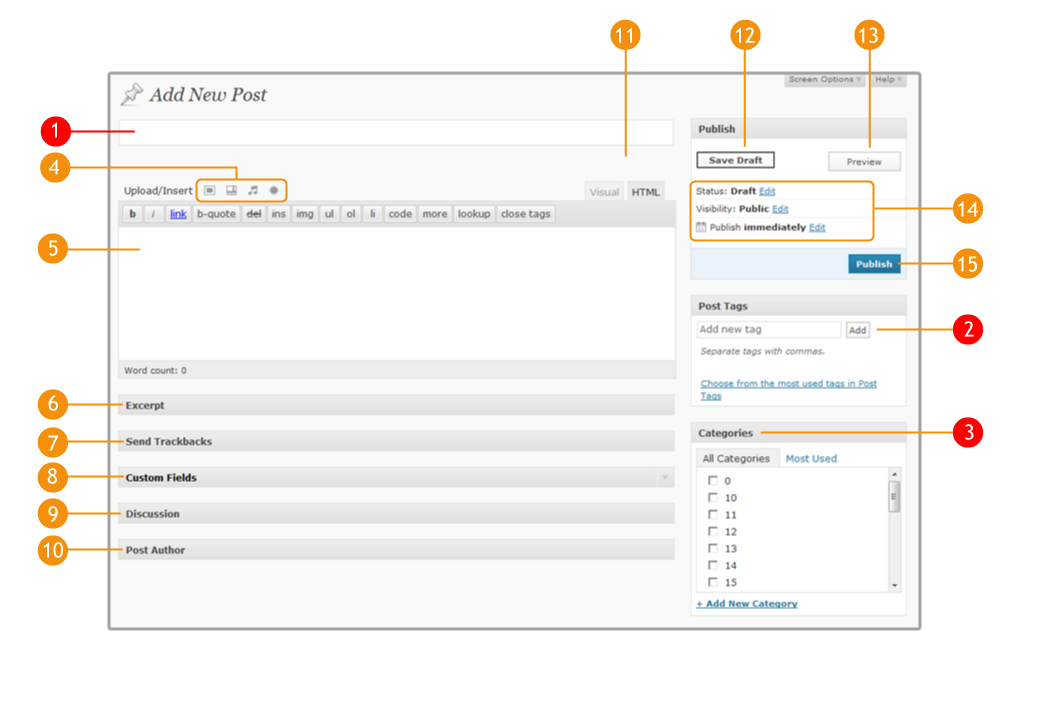This screenshot has height=718, width=1050.
Task: Select the All Categories tab
Action: pos(736,458)
